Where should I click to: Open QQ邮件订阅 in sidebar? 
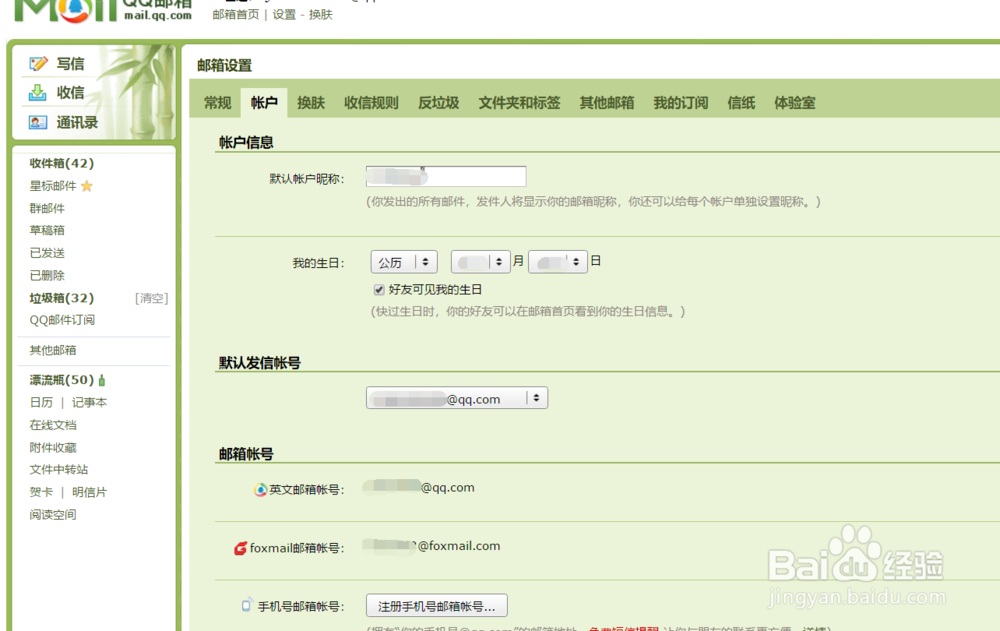[x=62, y=320]
